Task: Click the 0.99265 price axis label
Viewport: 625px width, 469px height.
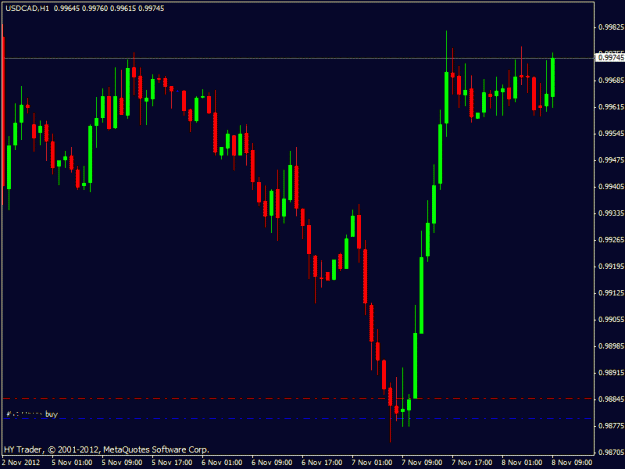Action: [611, 240]
